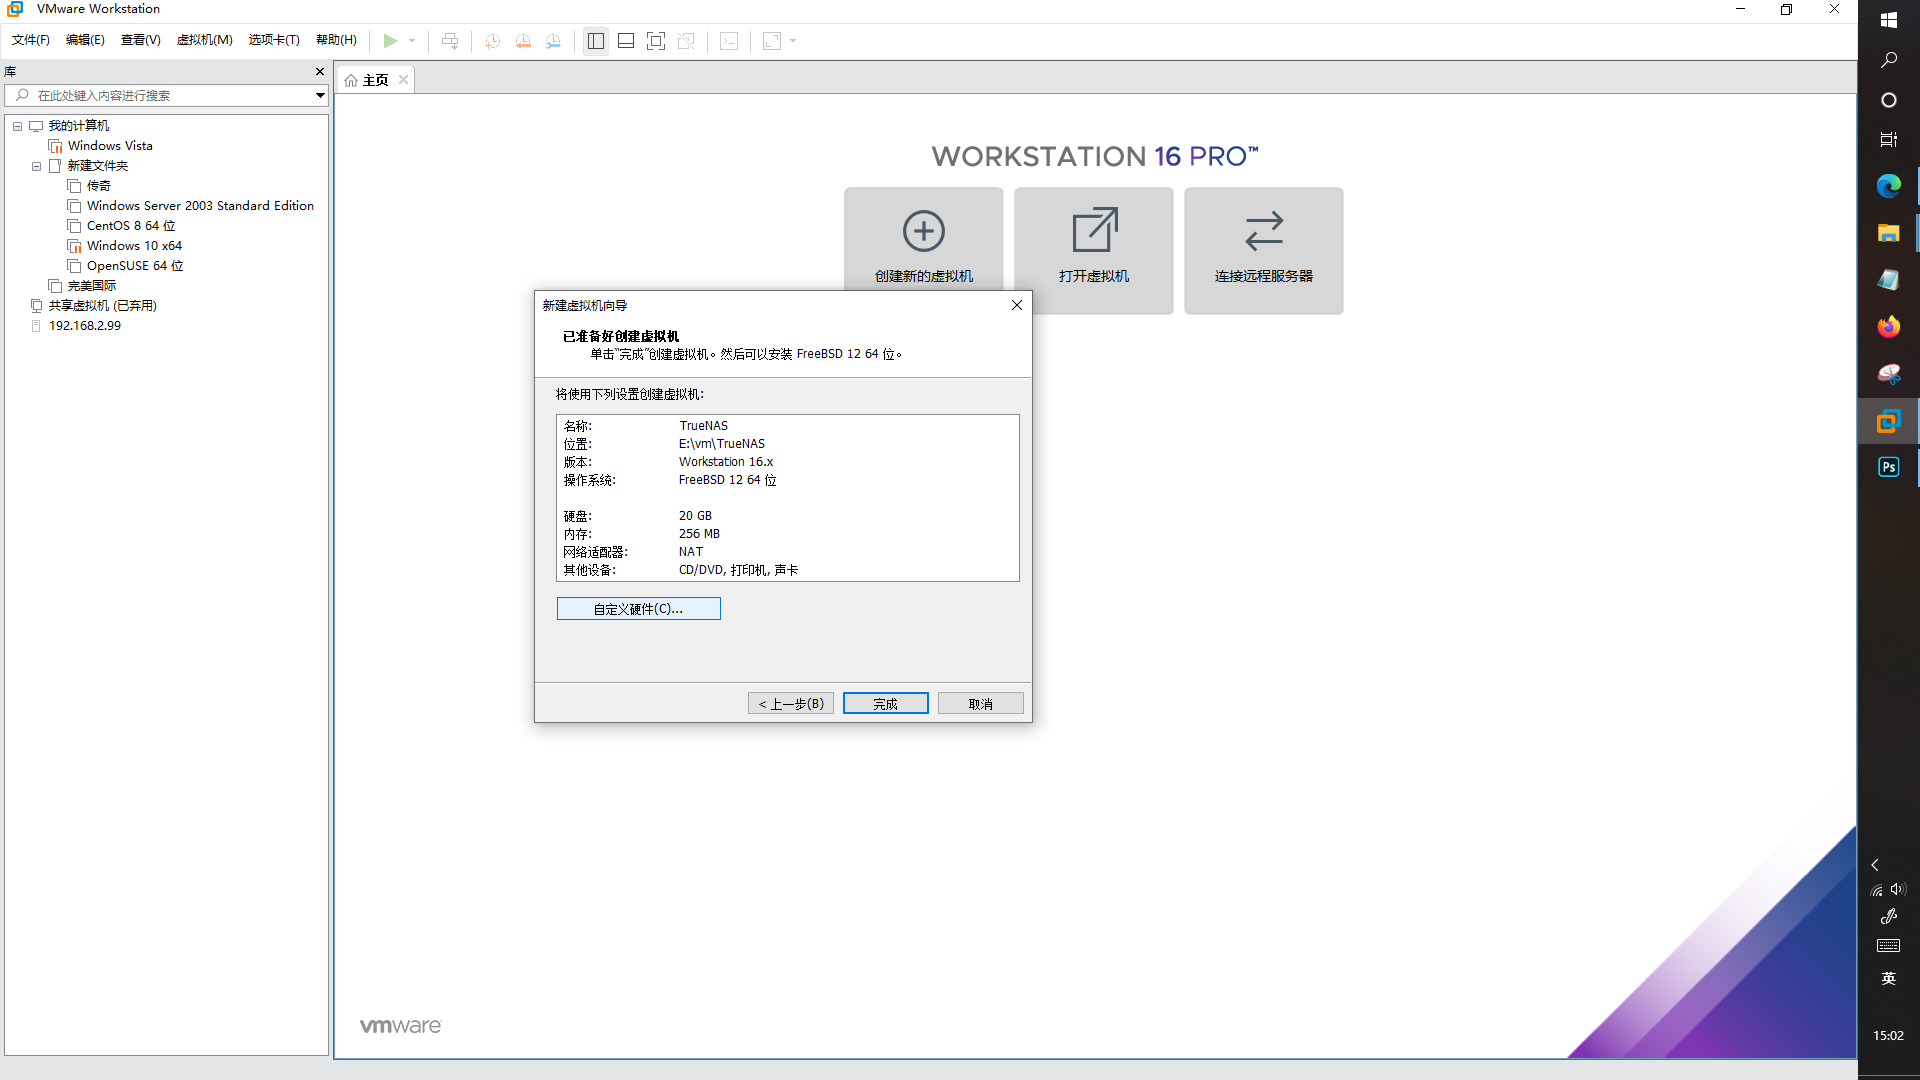Click 自定义硬件(C)... button
Viewport: 1920px width, 1080px height.
point(638,609)
